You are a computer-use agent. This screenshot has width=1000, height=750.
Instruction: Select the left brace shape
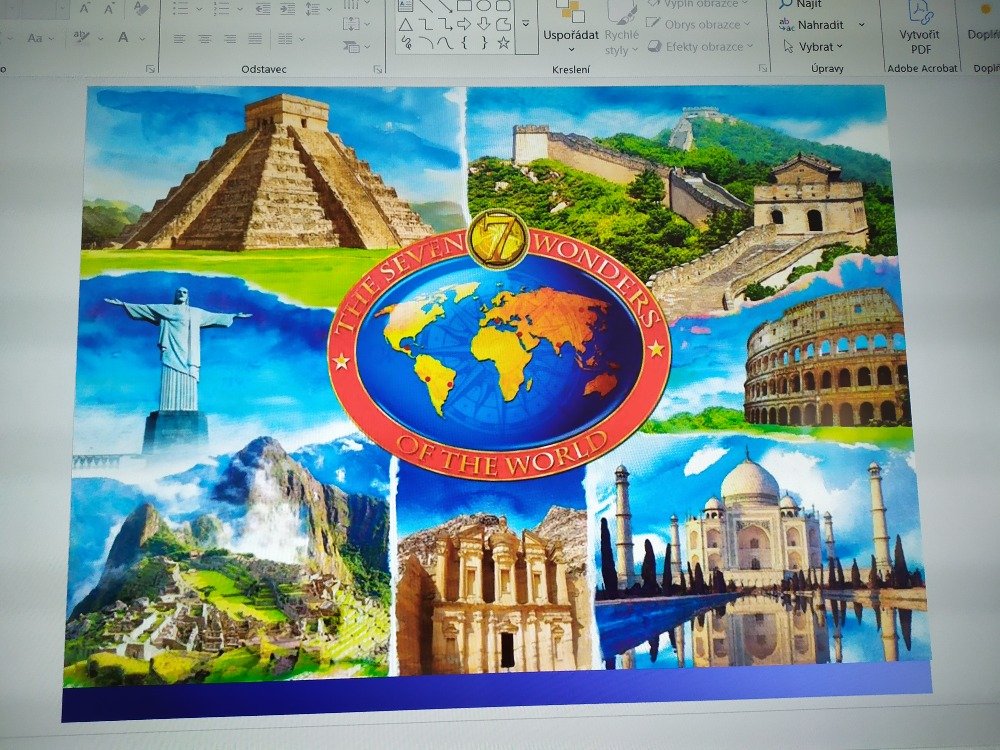point(465,43)
